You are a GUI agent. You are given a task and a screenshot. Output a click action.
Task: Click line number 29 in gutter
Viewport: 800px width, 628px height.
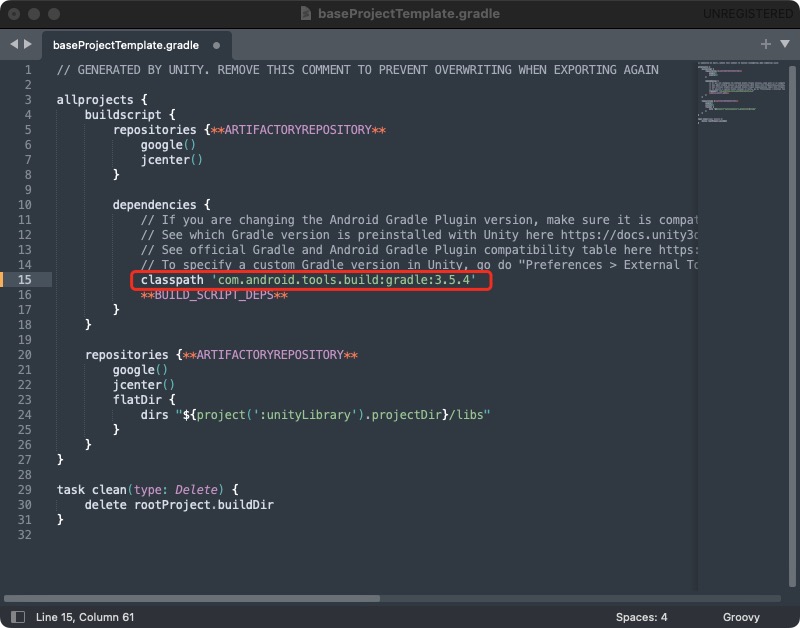tap(24, 490)
